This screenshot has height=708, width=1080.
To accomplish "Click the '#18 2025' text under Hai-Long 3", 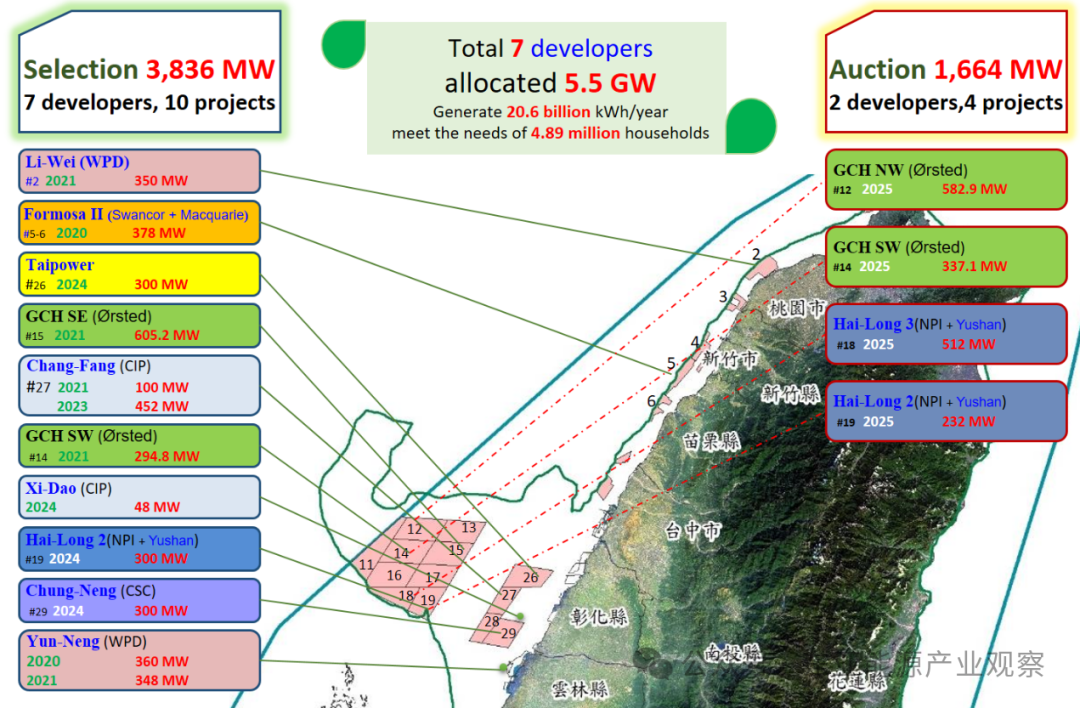I will tap(865, 344).
